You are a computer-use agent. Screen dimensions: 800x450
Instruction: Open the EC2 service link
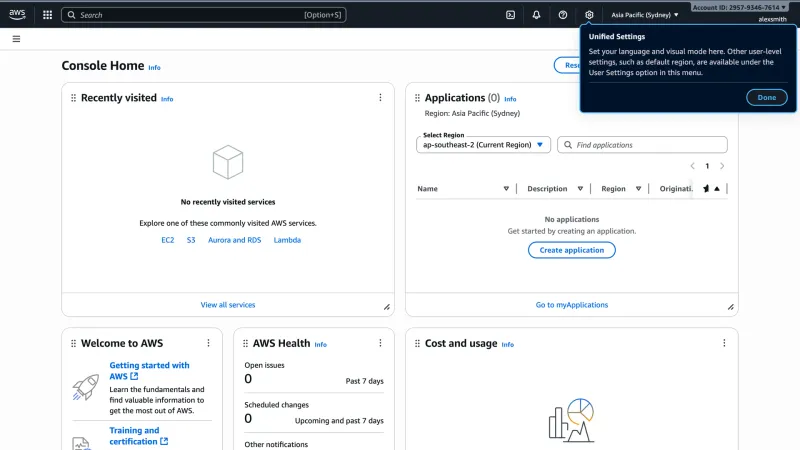pyautogui.click(x=167, y=240)
